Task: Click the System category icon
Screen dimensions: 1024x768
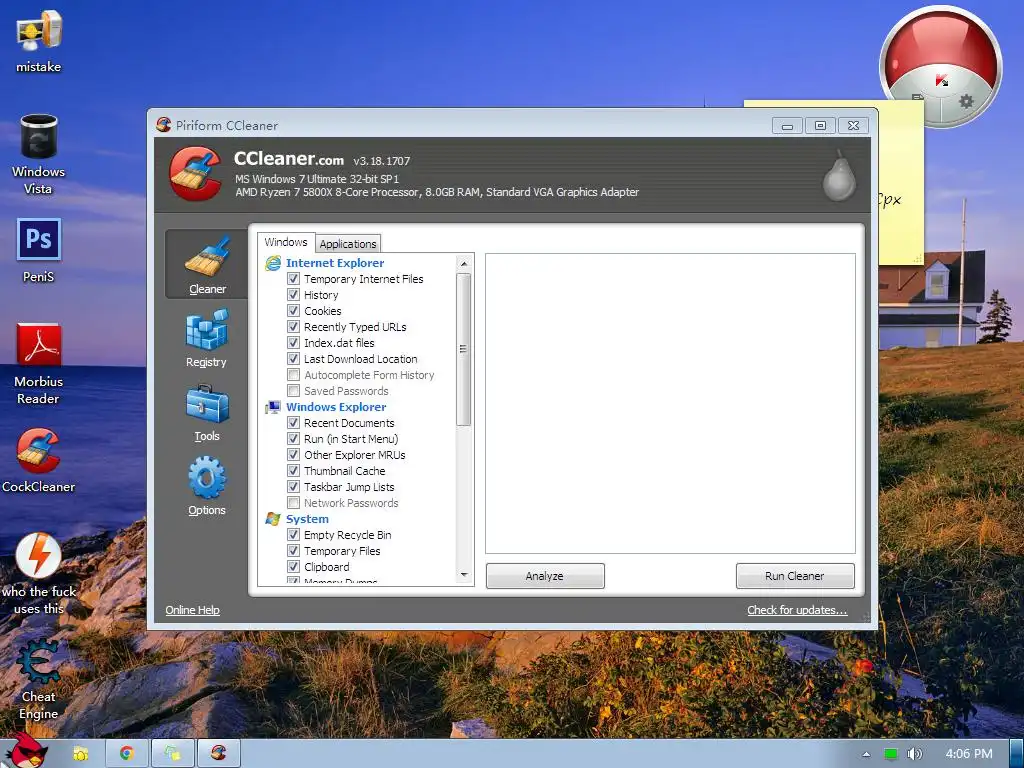Action: (x=272, y=519)
